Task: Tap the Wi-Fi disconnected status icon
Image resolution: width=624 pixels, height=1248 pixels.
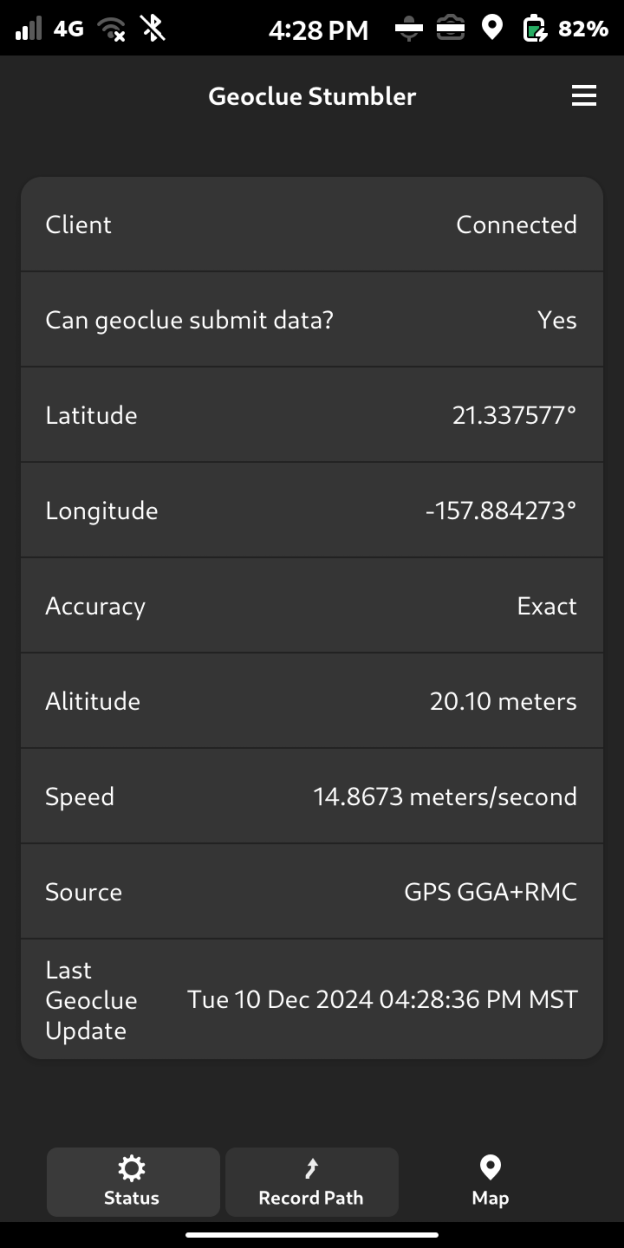Action: 111,29
